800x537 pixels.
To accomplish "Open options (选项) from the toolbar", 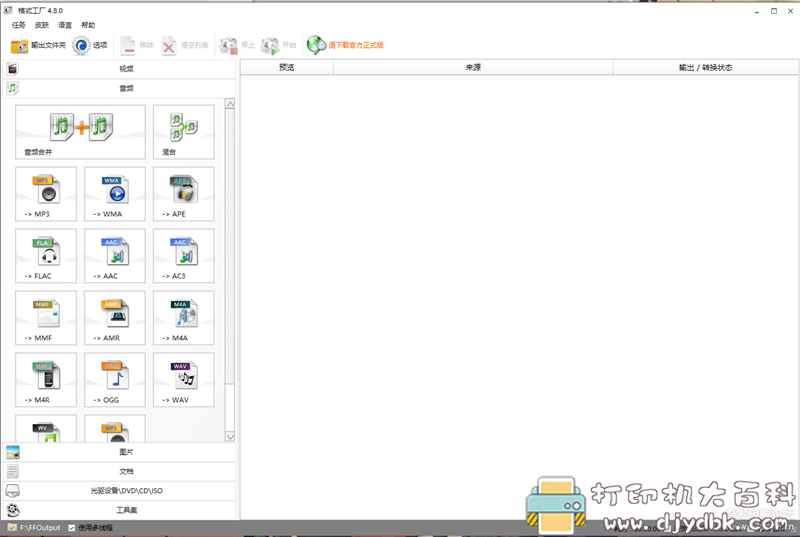I will tap(90, 45).
